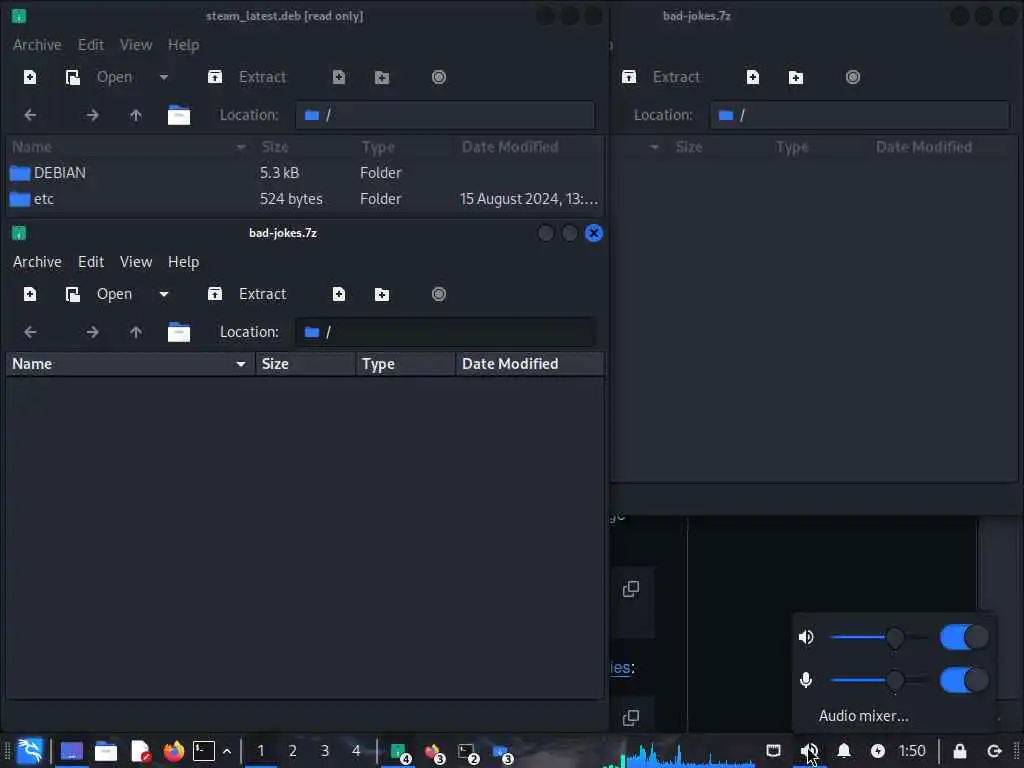Go forward in active bad-jokes.7z window

click(x=92, y=332)
